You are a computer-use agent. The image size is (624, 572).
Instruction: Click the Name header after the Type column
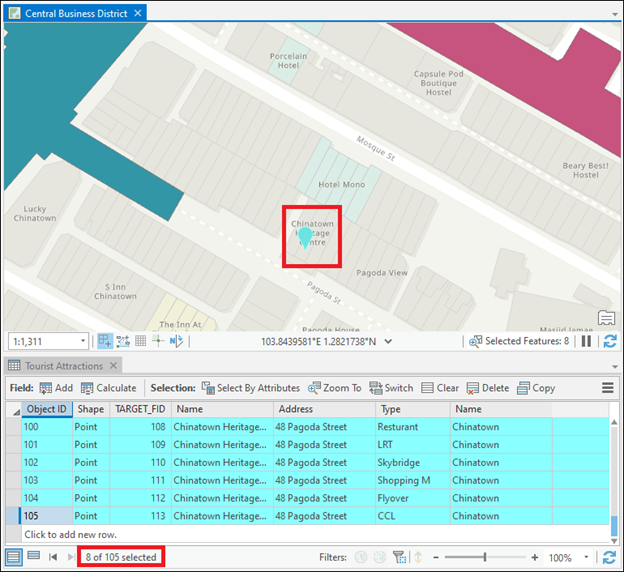click(x=501, y=409)
